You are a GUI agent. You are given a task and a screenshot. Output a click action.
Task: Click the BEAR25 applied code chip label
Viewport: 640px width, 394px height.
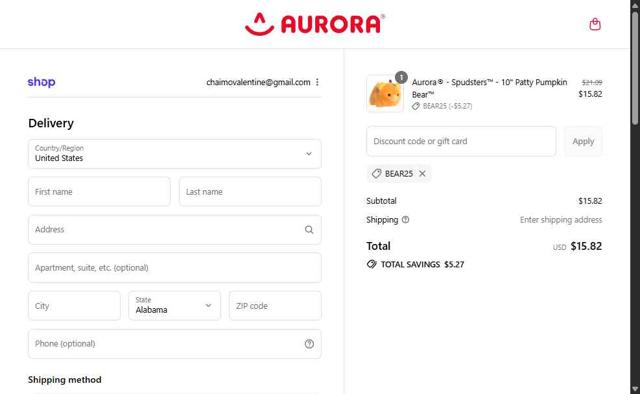tap(399, 174)
